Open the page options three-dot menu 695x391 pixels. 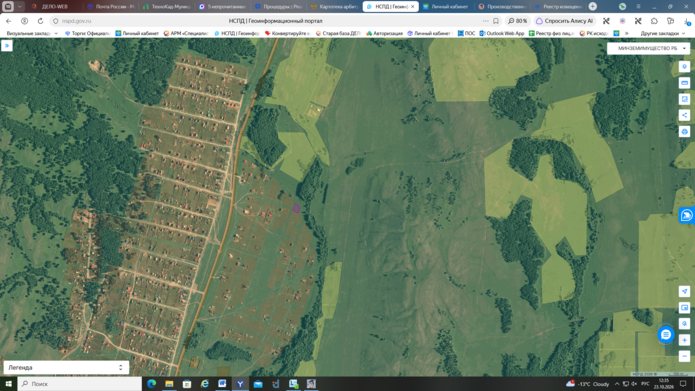(486, 21)
